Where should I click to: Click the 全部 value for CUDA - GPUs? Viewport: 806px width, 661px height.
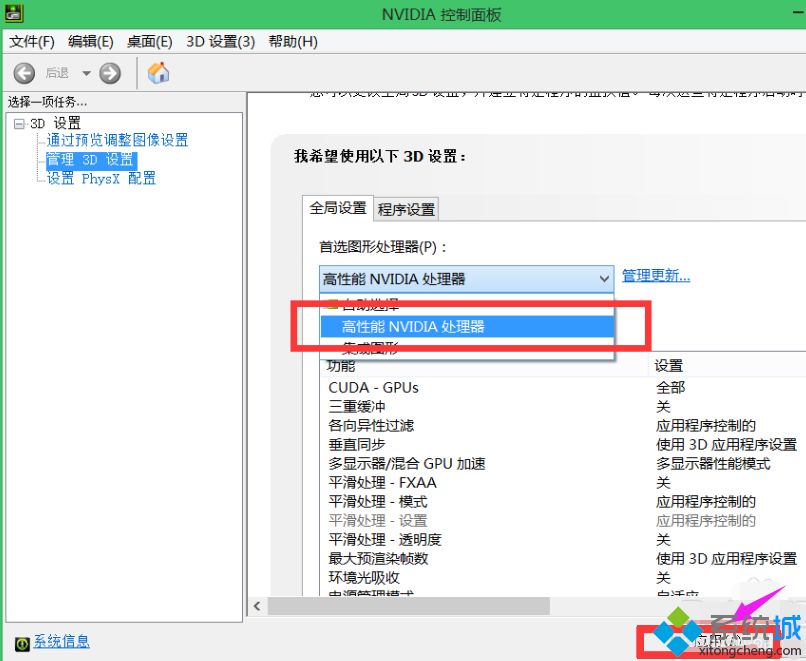click(x=670, y=388)
